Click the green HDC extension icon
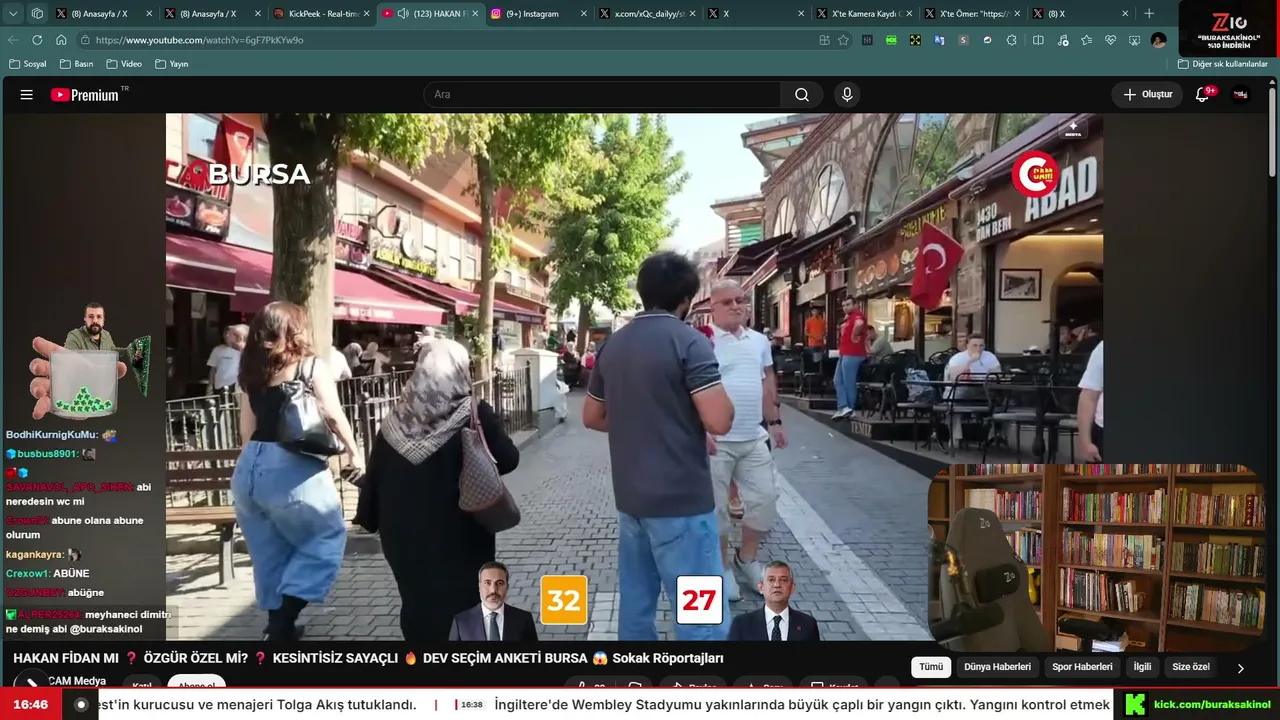The width and height of the screenshot is (1280, 720). [891, 40]
